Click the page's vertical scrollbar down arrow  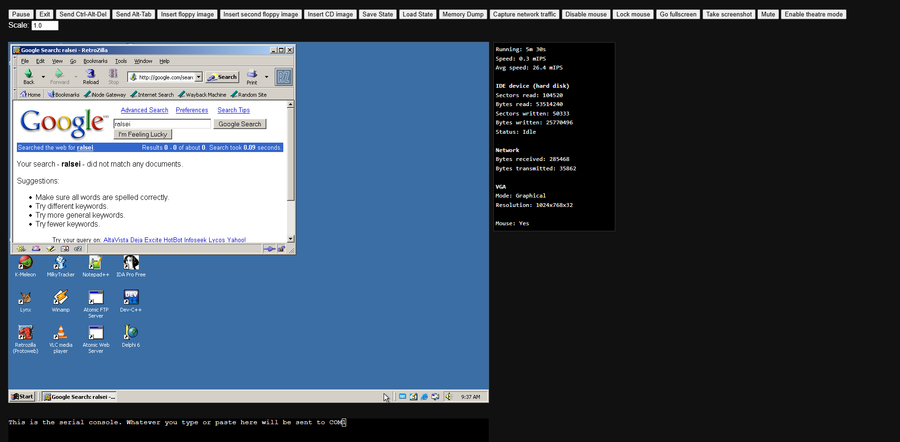290,238
